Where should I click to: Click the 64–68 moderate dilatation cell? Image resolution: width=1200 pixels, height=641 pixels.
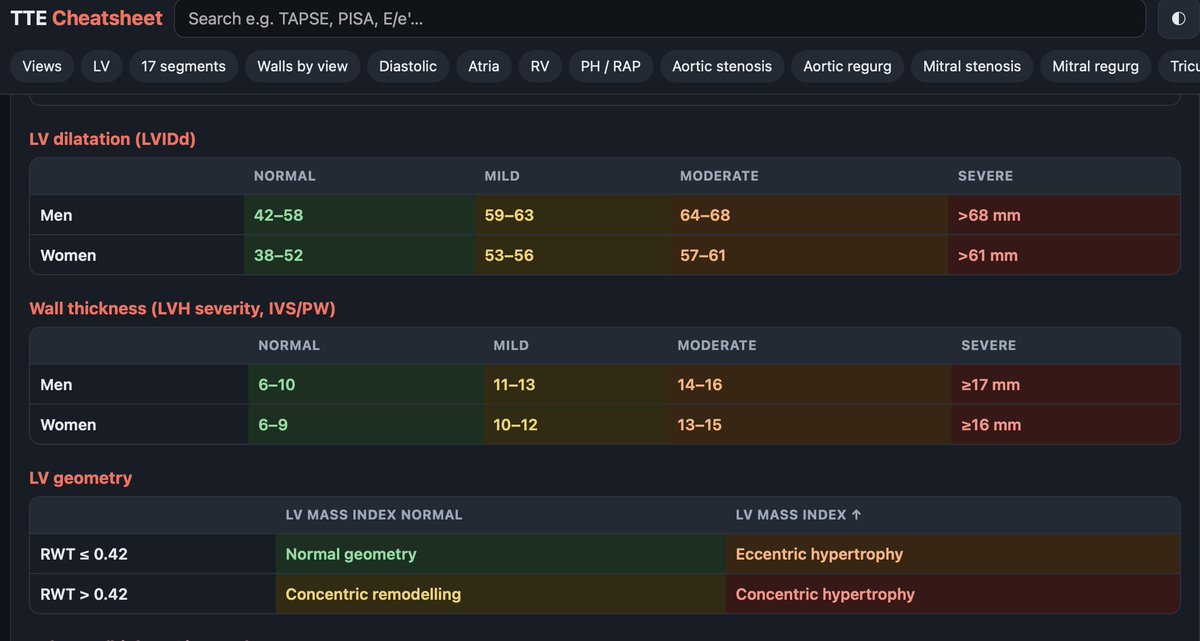809,215
